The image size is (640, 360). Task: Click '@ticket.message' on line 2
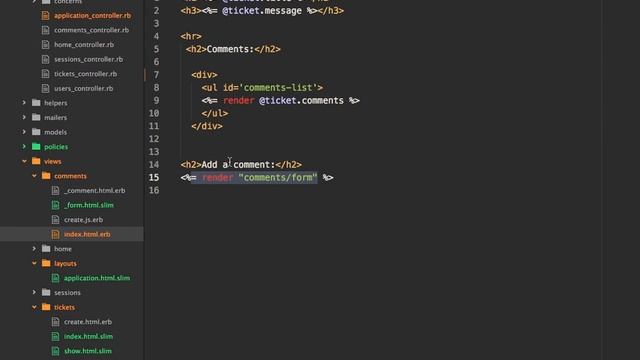pyautogui.click(x=262, y=11)
